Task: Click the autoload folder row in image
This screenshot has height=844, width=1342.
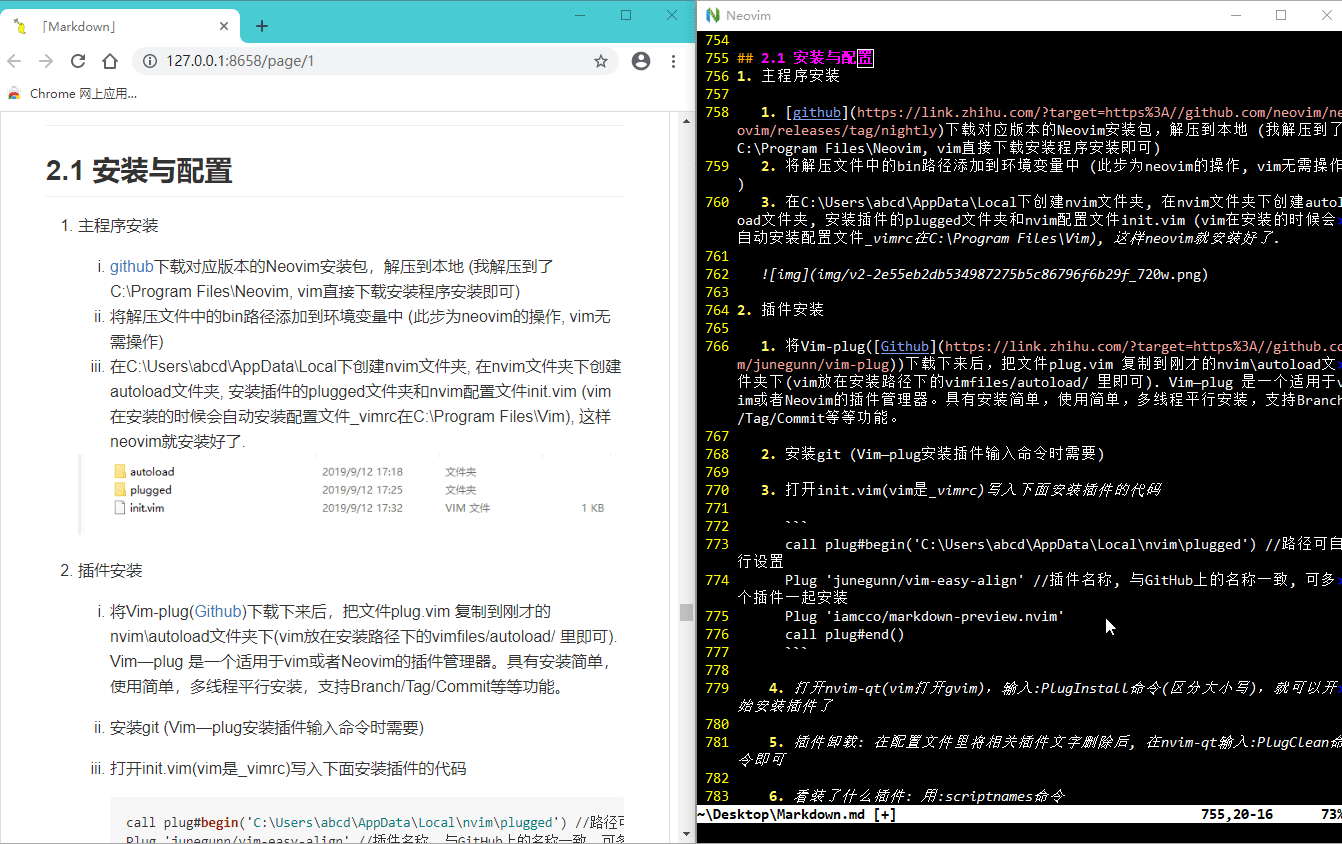Action: (x=357, y=471)
